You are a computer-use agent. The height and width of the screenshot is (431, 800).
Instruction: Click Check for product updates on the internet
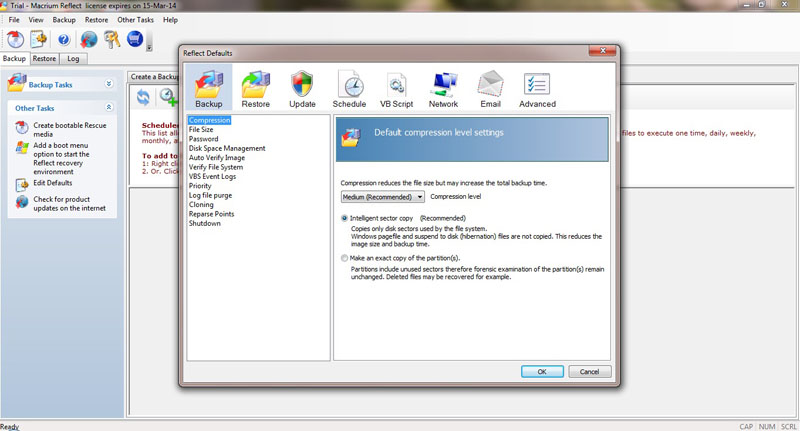tap(69, 204)
